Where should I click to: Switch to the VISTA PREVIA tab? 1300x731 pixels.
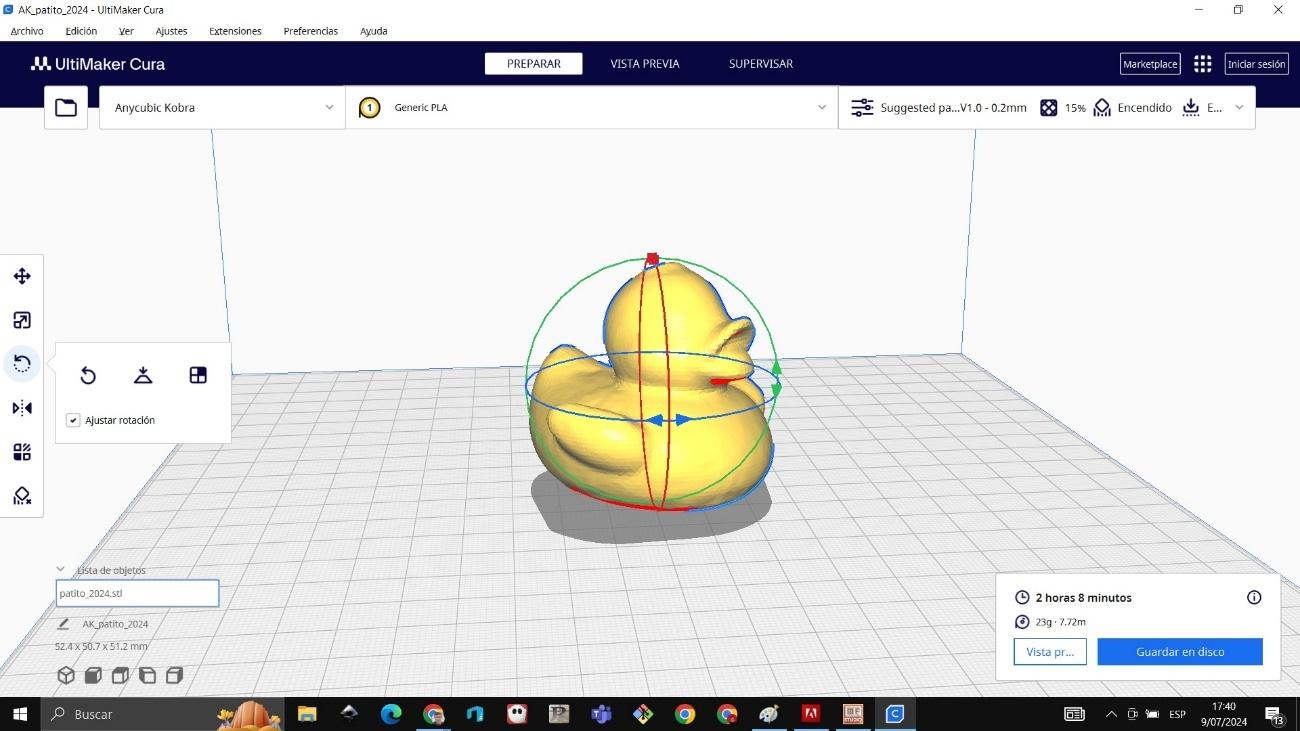click(x=644, y=64)
